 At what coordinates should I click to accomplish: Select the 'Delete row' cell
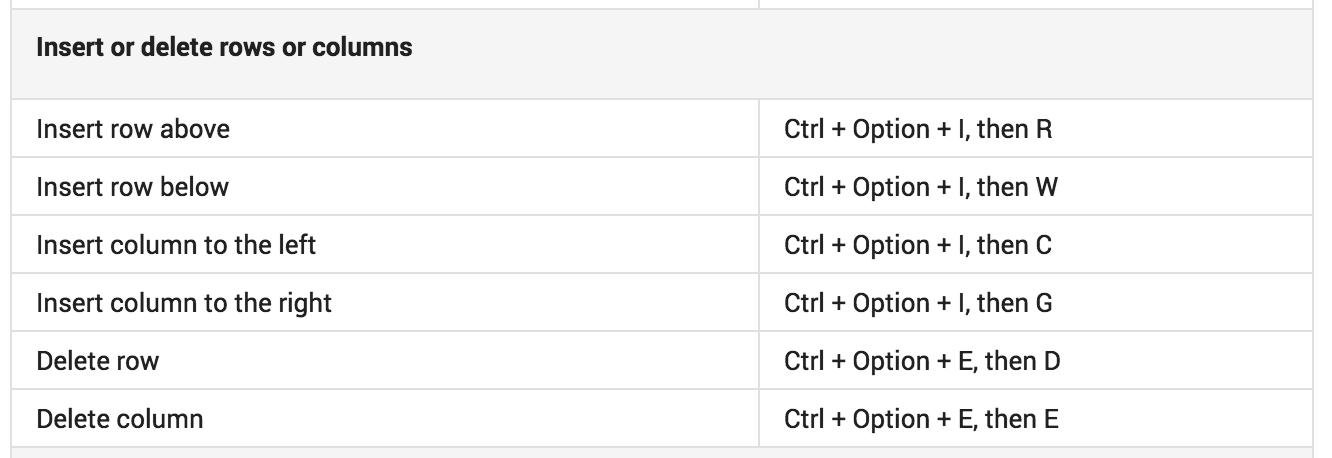click(385, 361)
